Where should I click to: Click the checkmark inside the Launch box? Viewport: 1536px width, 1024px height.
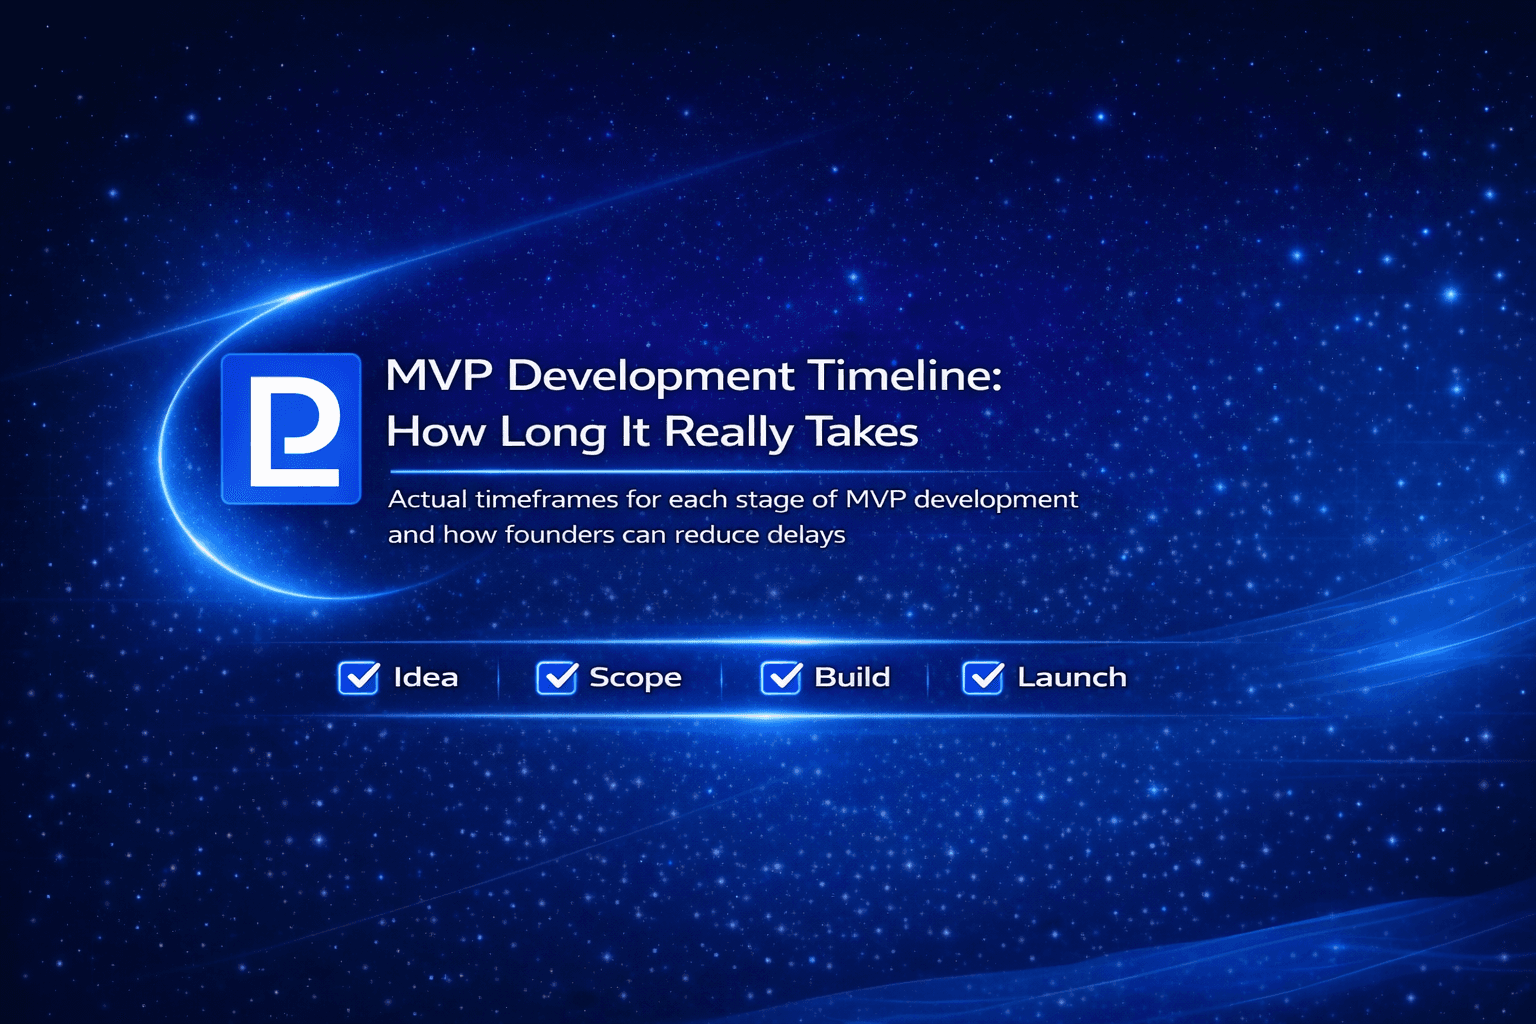pos(983,677)
